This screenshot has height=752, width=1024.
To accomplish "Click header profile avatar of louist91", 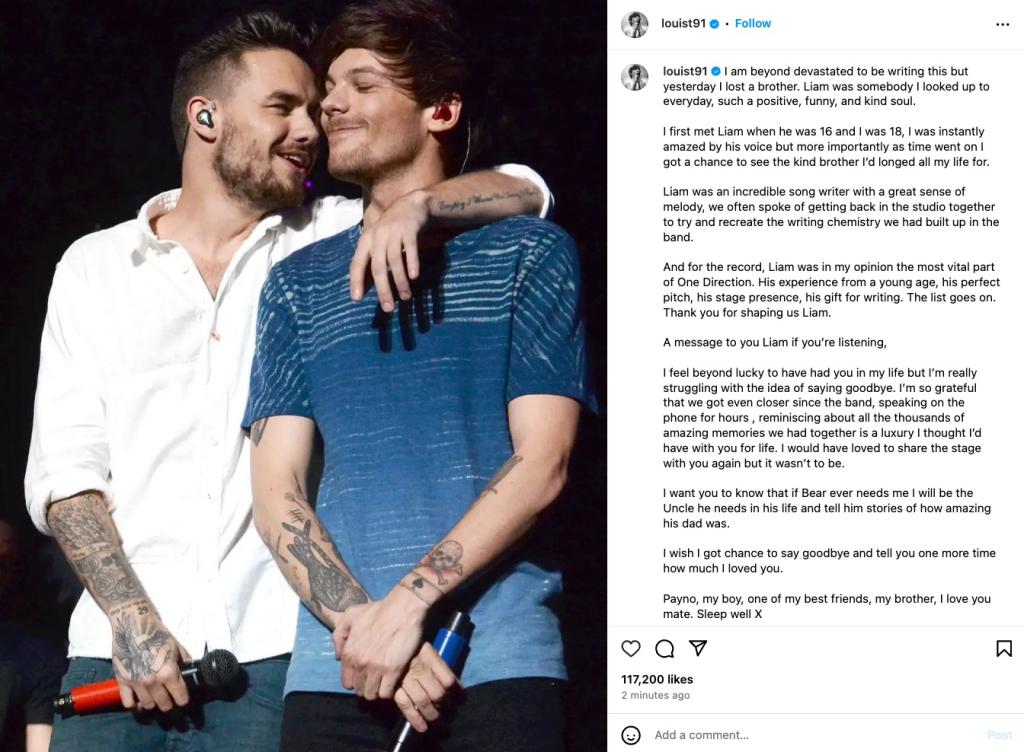I will [634, 24].
